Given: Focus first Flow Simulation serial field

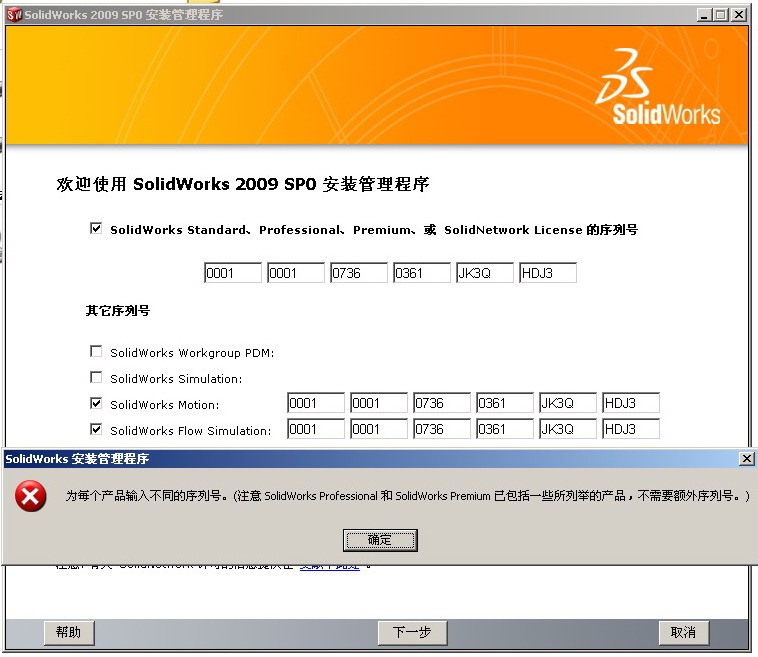Looking at the screenshot, I should pos(316,429).
